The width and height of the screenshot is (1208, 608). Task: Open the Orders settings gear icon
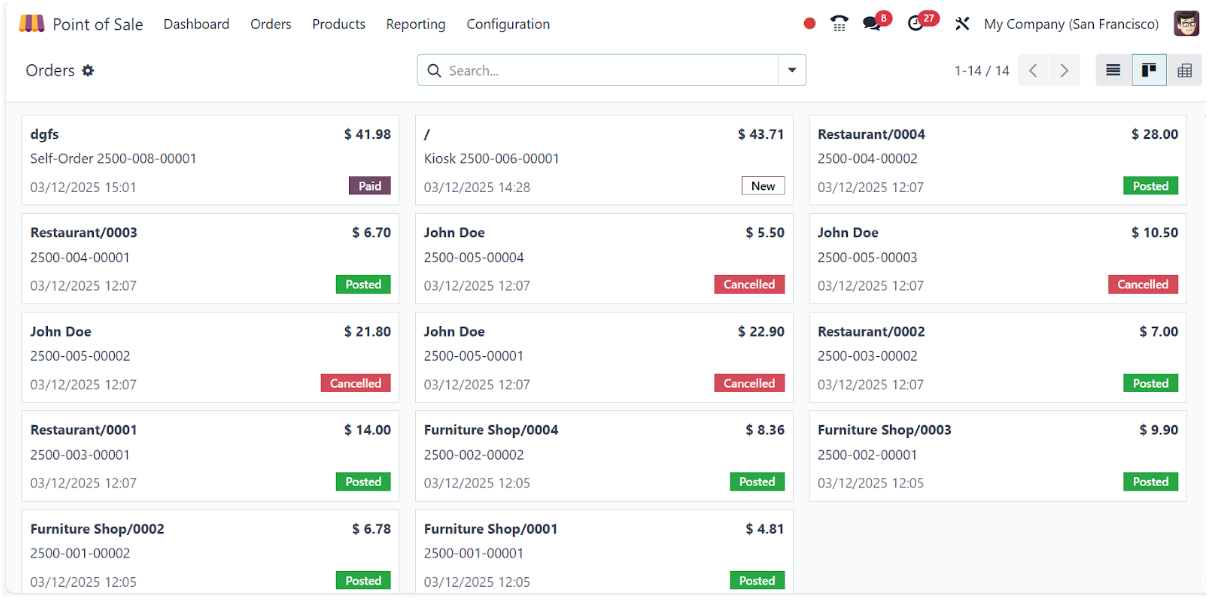tap(88, 71)
